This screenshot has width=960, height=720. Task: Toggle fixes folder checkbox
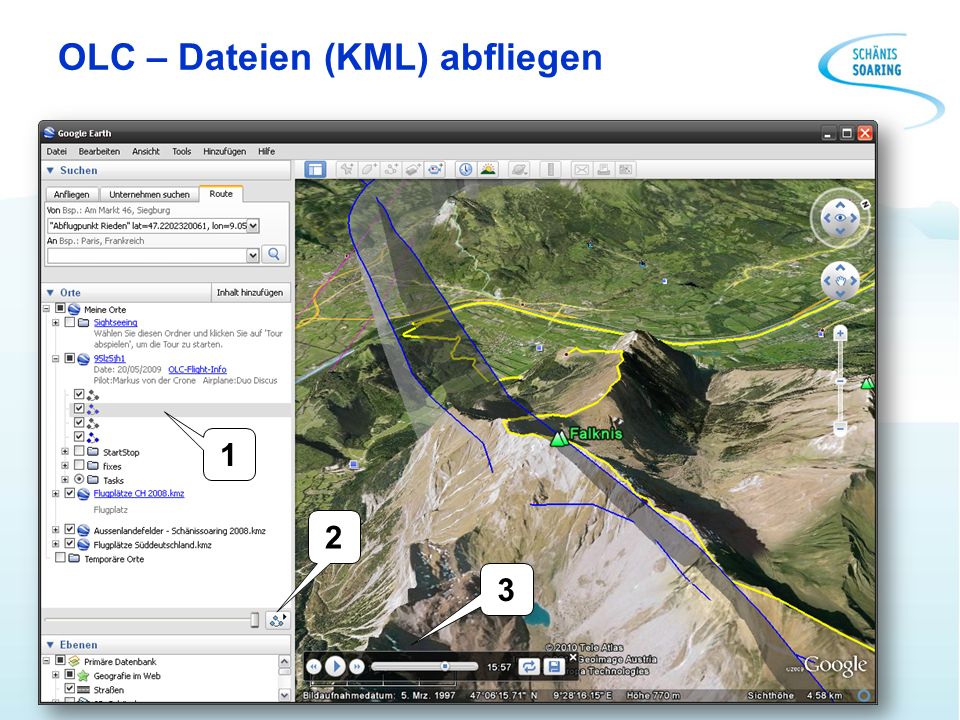79,465
